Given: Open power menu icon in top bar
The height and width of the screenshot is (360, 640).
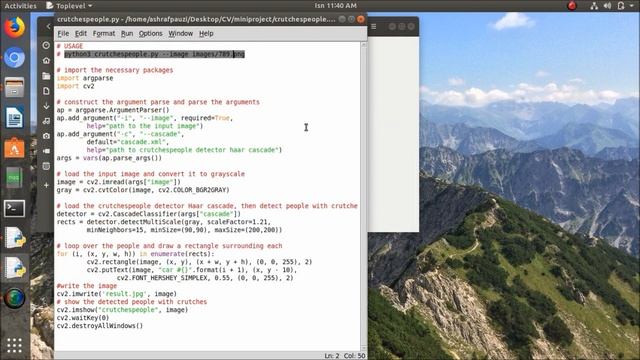Looking at the screenshot, I should [x=621, y=6].
